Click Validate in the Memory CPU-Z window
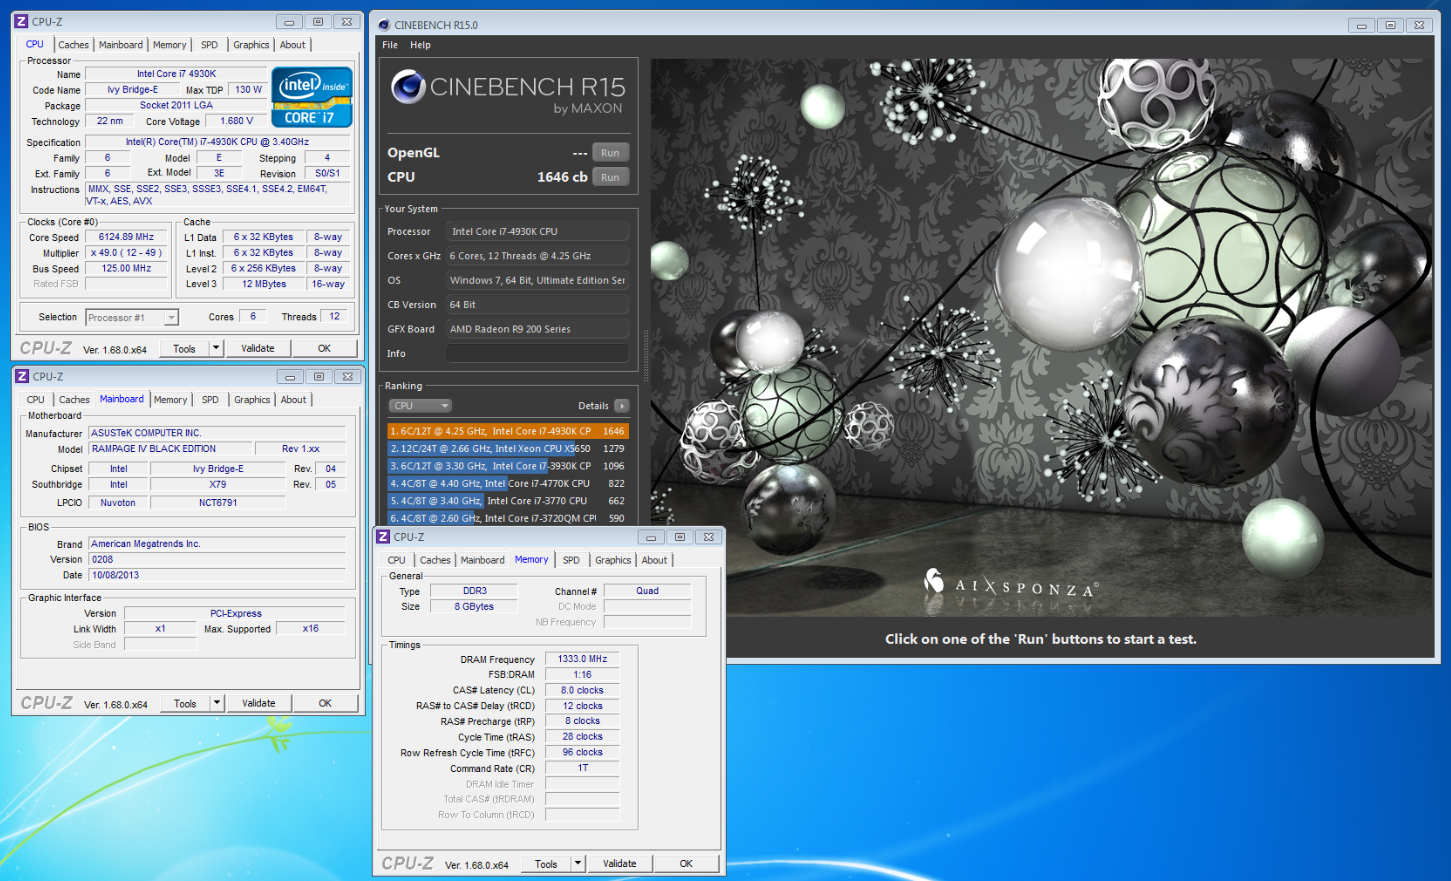The height and width of the screenshot is (881, 1451). (x=620, y=863)
